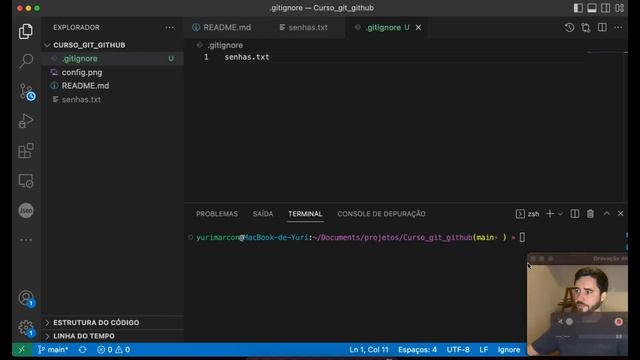The height and width of the screenshot is (360, 640).
Task: Open senhas.txt in explorer tree
Action: (x=113, y=99)
